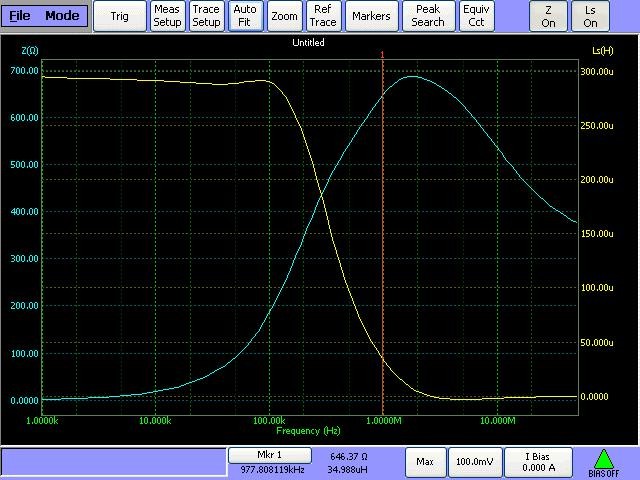Image resolution: width=640 pixels, height=480 pixels.
Task: Open Meas Setup
Action: pos(167,16)
